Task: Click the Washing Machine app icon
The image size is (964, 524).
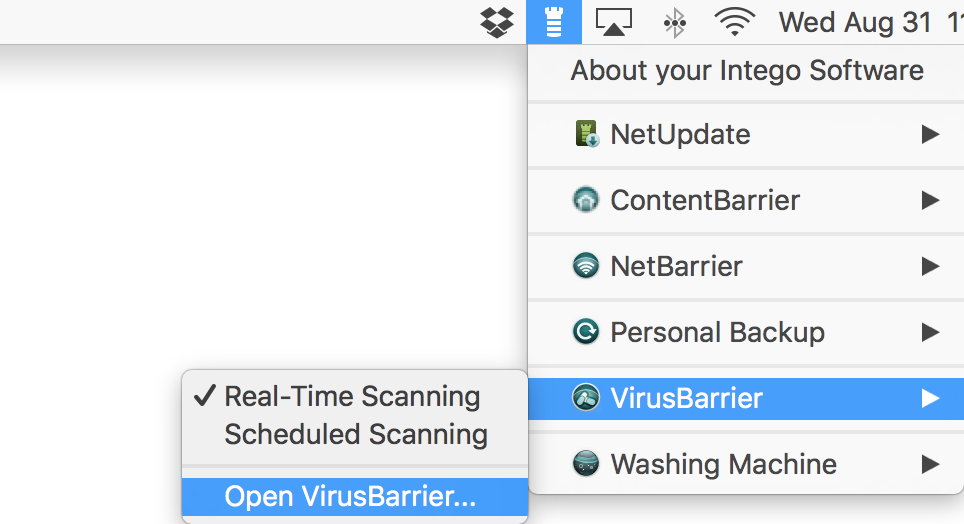Action: [x=586, y=464]
